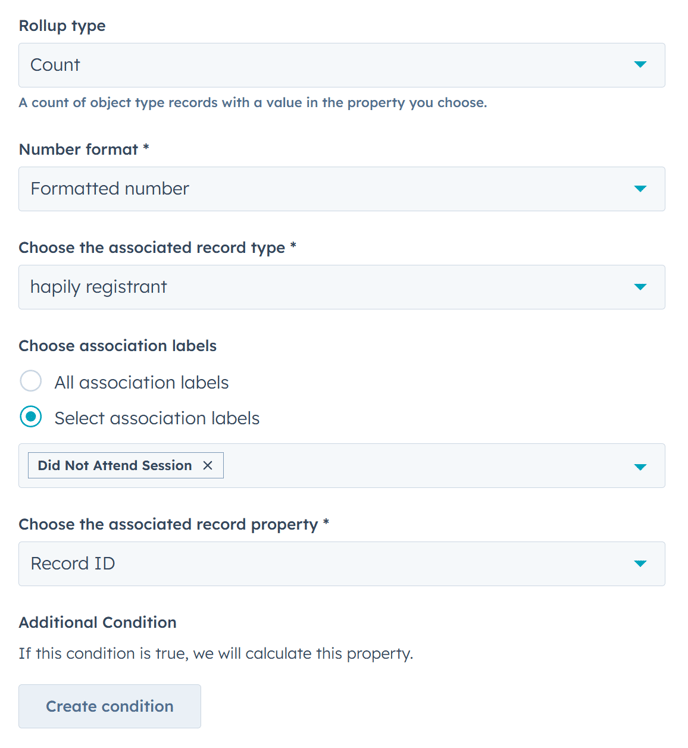Click the caret arrow on Number format dropdown
Screen dimensions: 688x748
click(640, 189)
